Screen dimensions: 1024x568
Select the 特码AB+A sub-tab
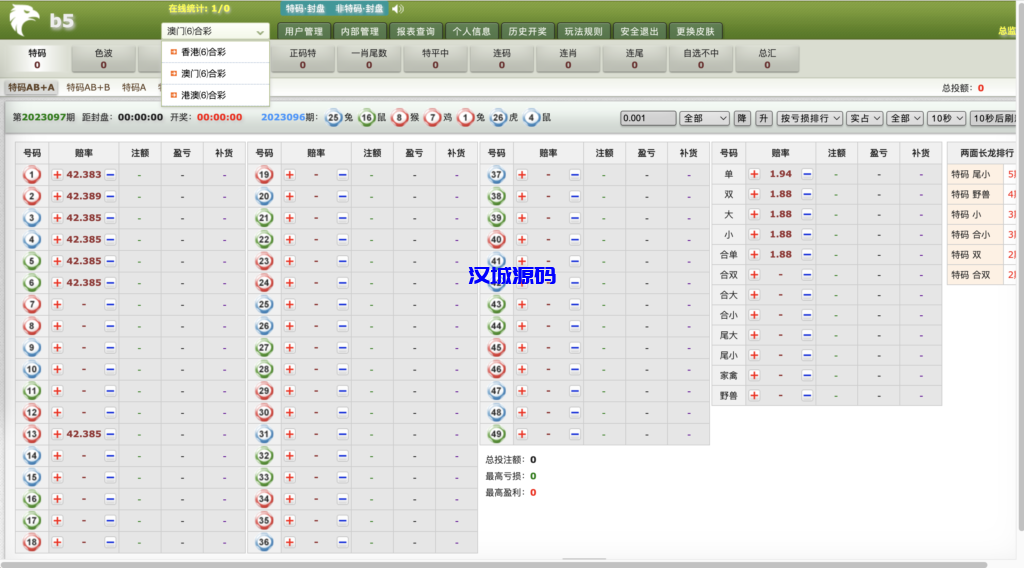coord(31,87)
